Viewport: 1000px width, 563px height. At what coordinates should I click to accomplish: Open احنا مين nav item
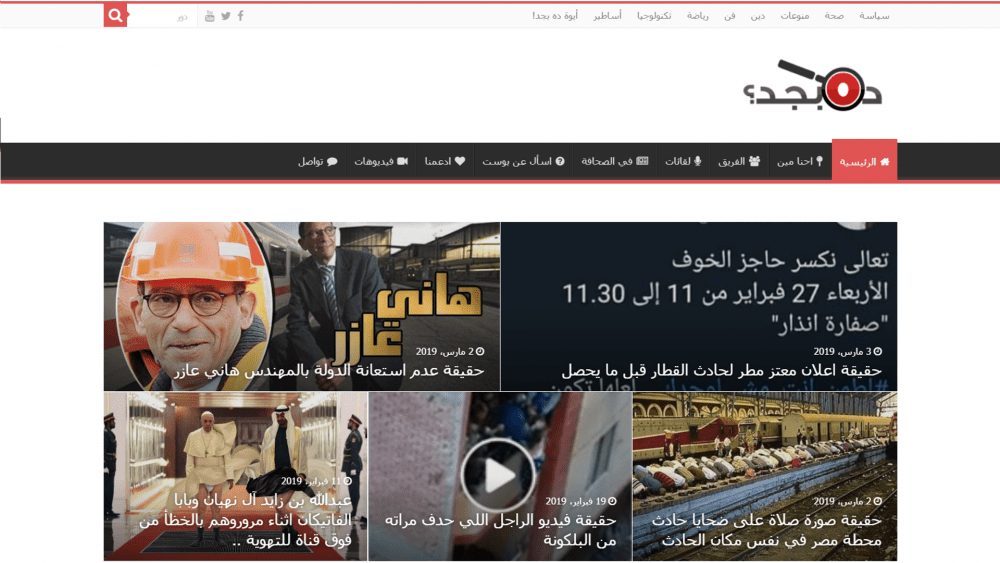pyautogui.click(x=800, y=161)
